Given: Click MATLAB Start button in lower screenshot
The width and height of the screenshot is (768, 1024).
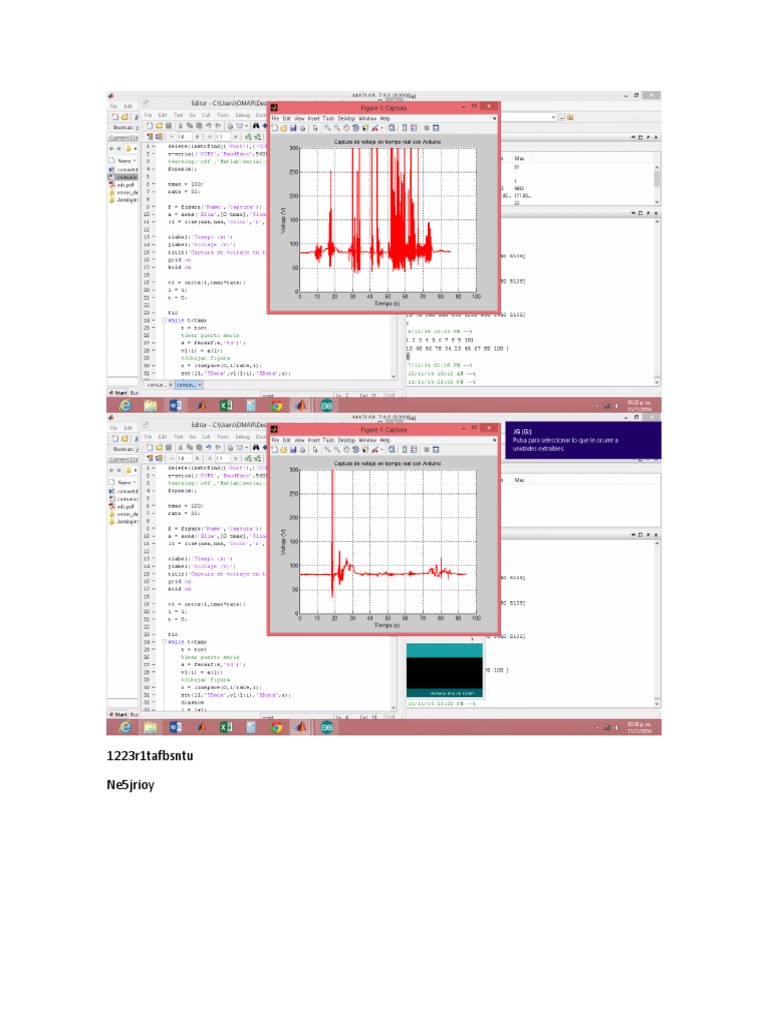Looking at the screenshot, I should tap(118, 714).
